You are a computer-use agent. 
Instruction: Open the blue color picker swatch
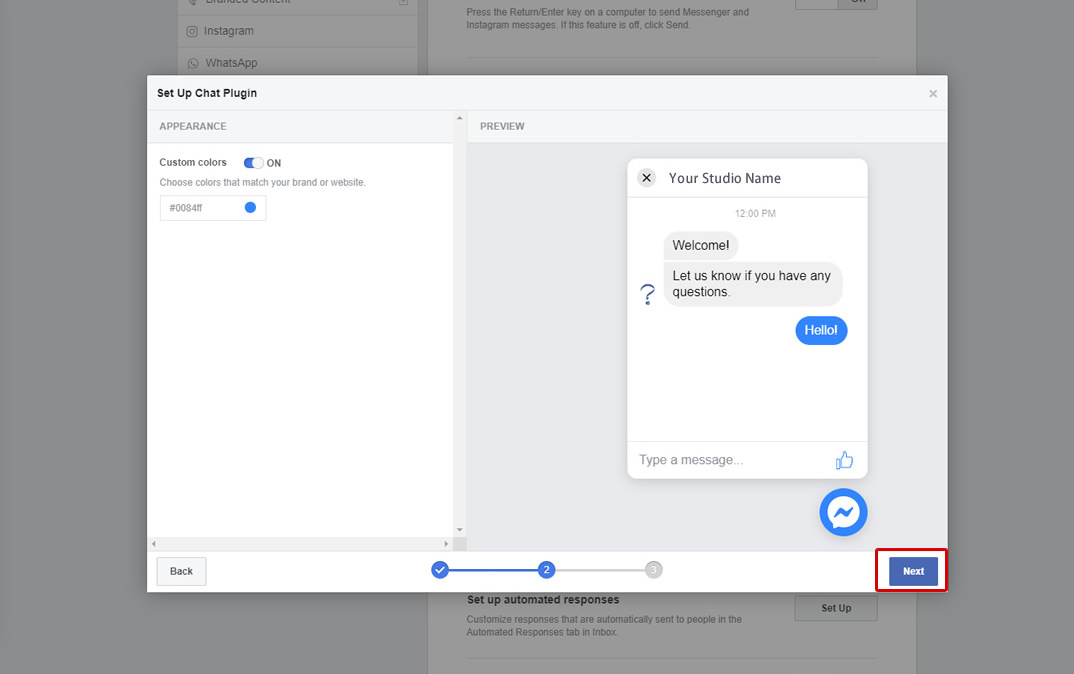(251, 208)
